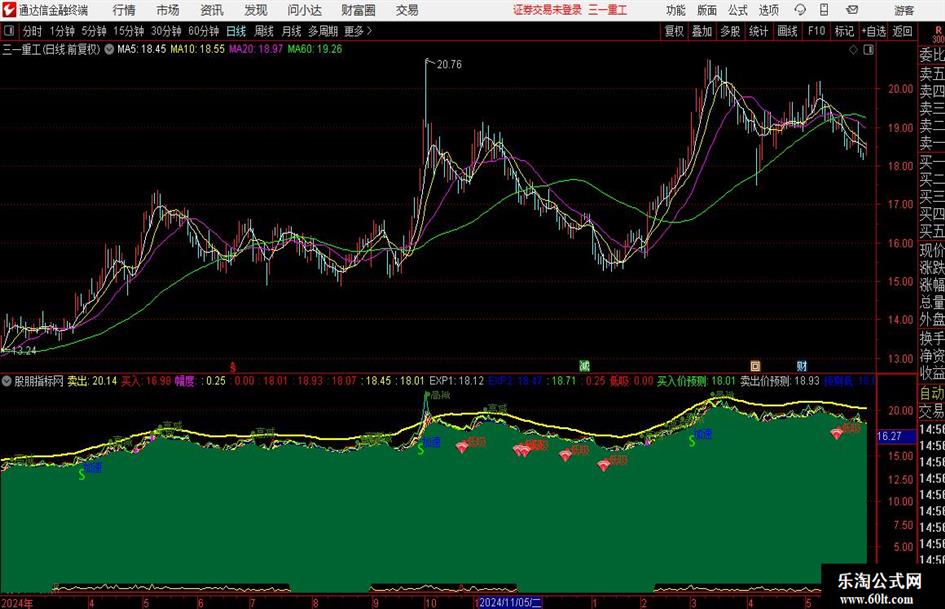Viewport: 945px width, 609px height.
Task: Click the red dollar marker on chart axis
Action: pos(233,366)
